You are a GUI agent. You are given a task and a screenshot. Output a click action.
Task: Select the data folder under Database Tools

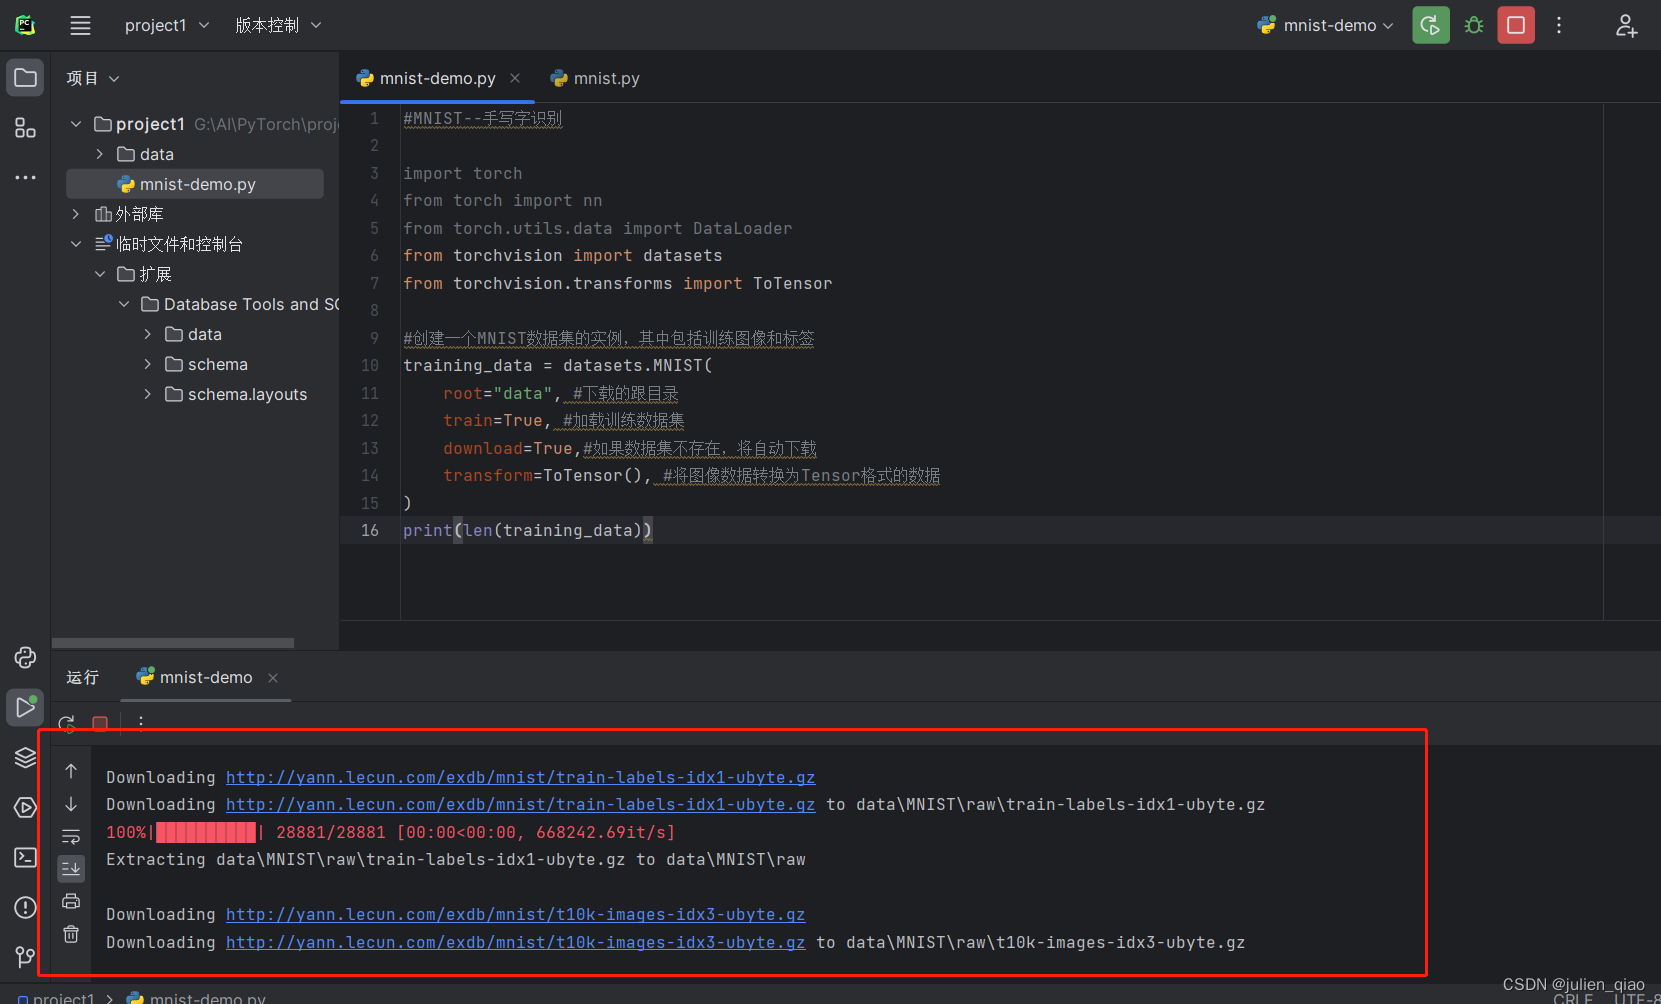[195, 334]
